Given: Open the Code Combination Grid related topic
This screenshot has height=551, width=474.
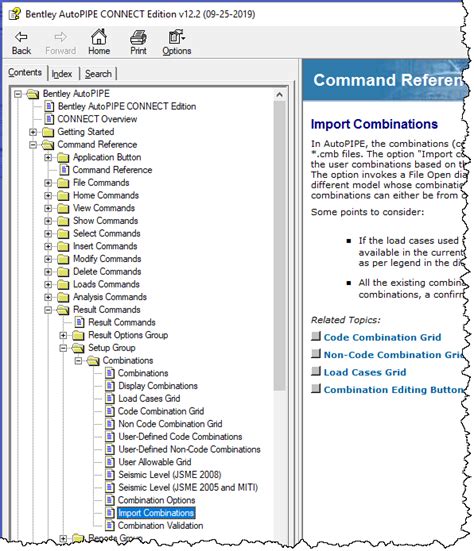Looking at the screenshot, I should coord(382,337).
